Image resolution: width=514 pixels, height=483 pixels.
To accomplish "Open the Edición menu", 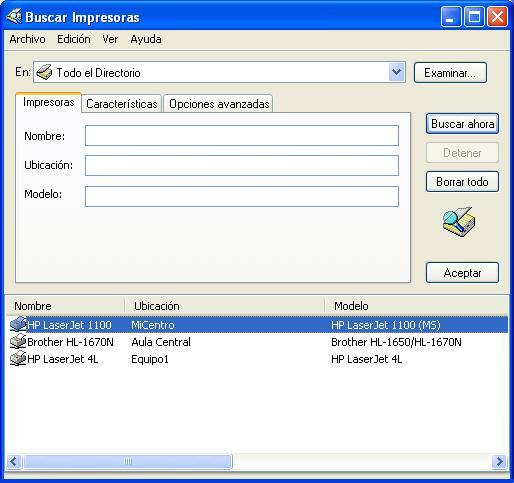I will (x=74, y=39).
